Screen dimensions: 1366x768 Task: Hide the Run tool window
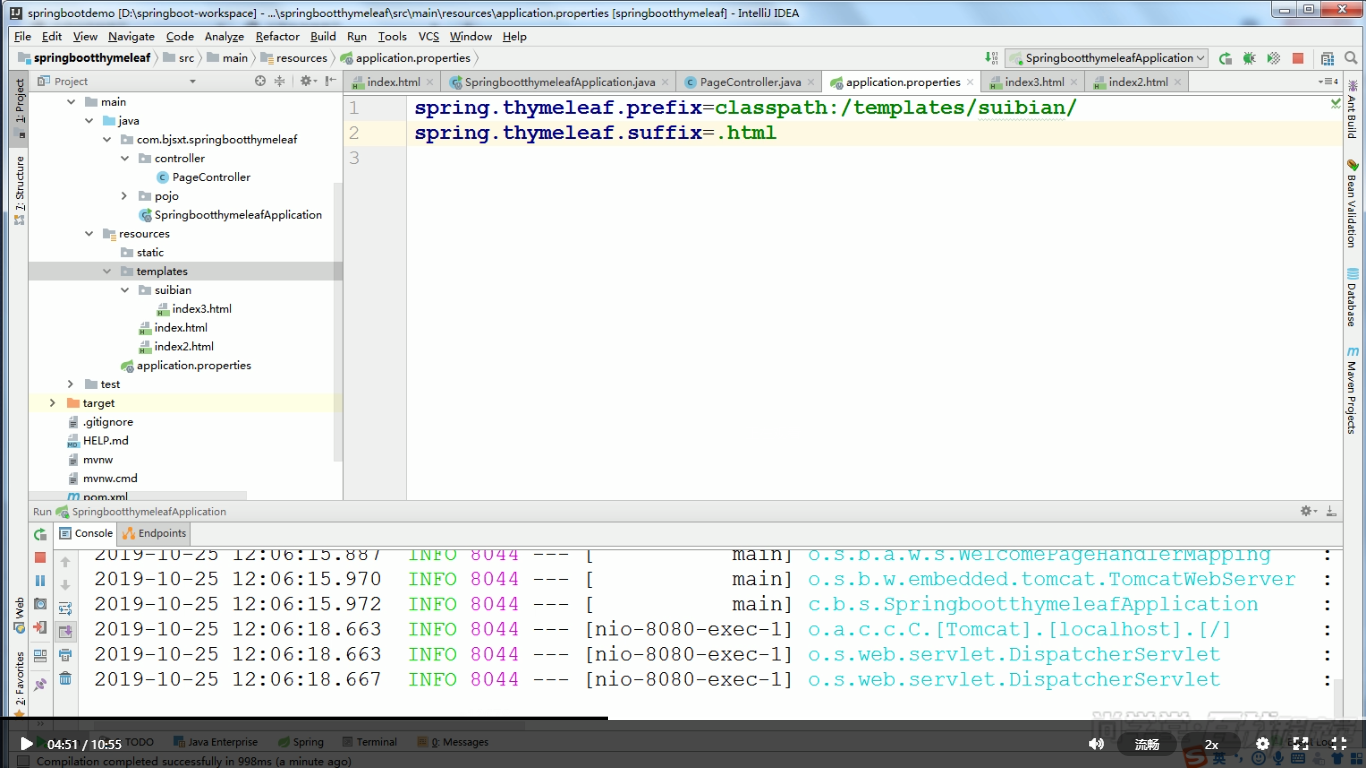pyautogui.click(x=1331, y=511)
